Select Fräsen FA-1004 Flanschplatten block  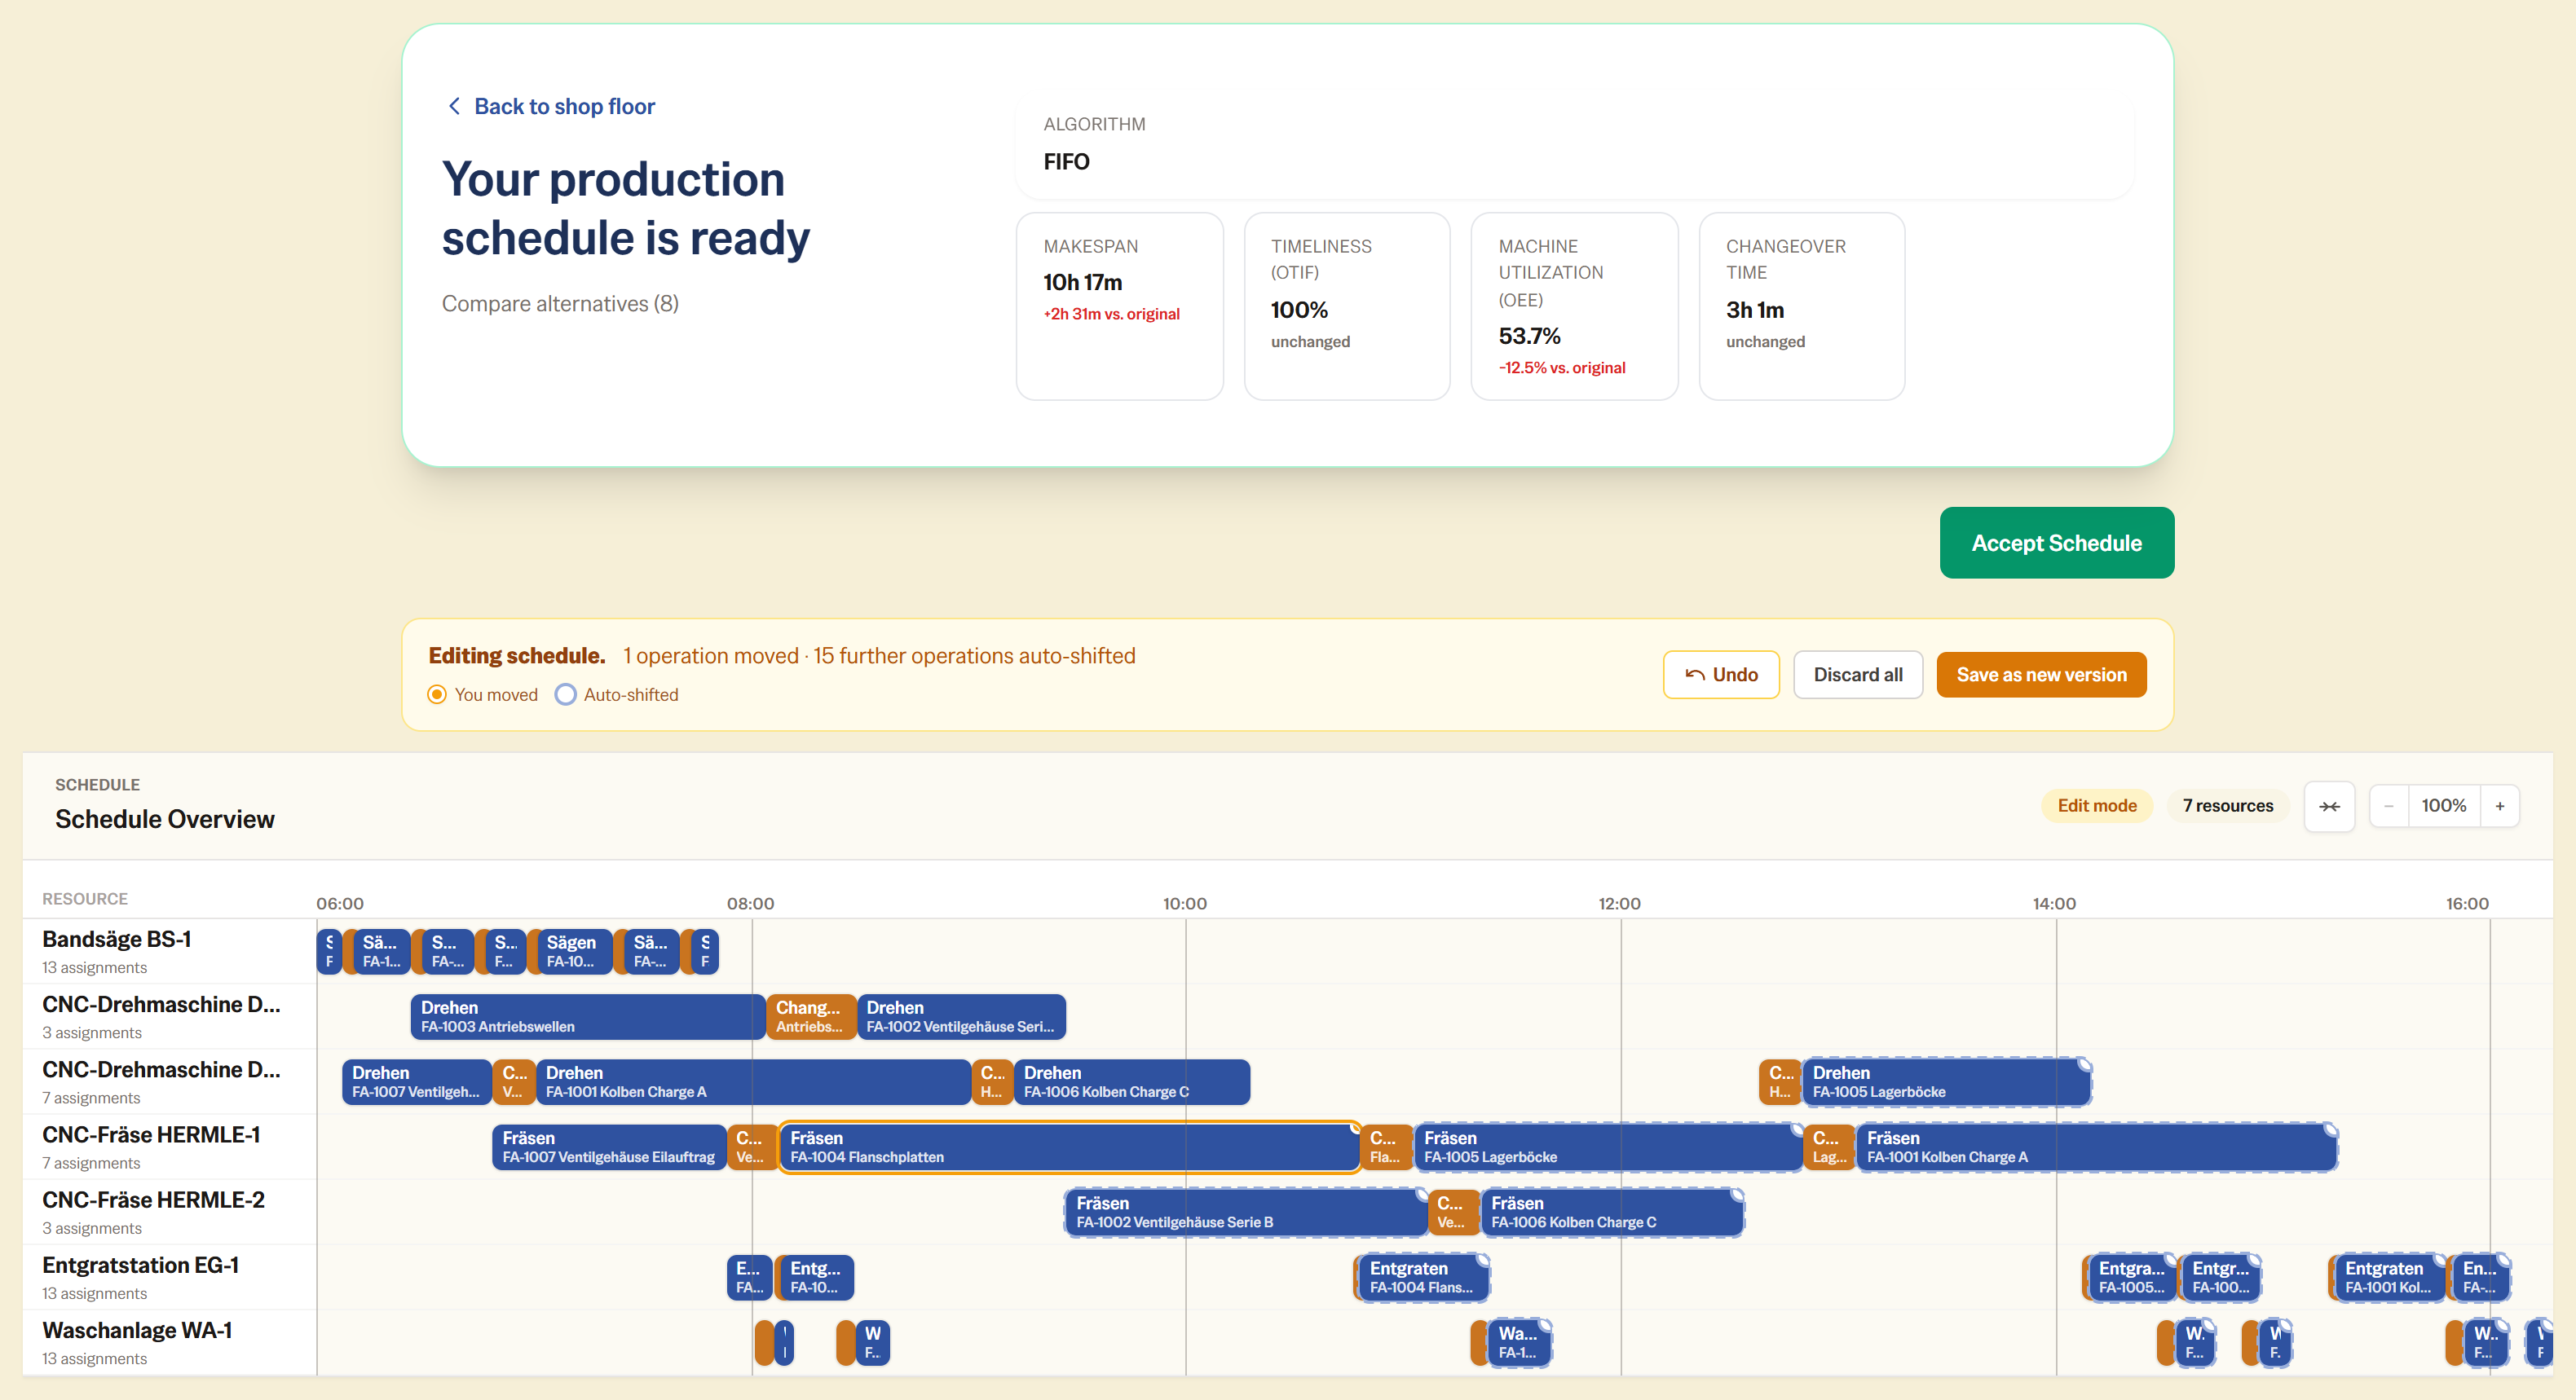pyautogui.click(x=1069, y=1147)
